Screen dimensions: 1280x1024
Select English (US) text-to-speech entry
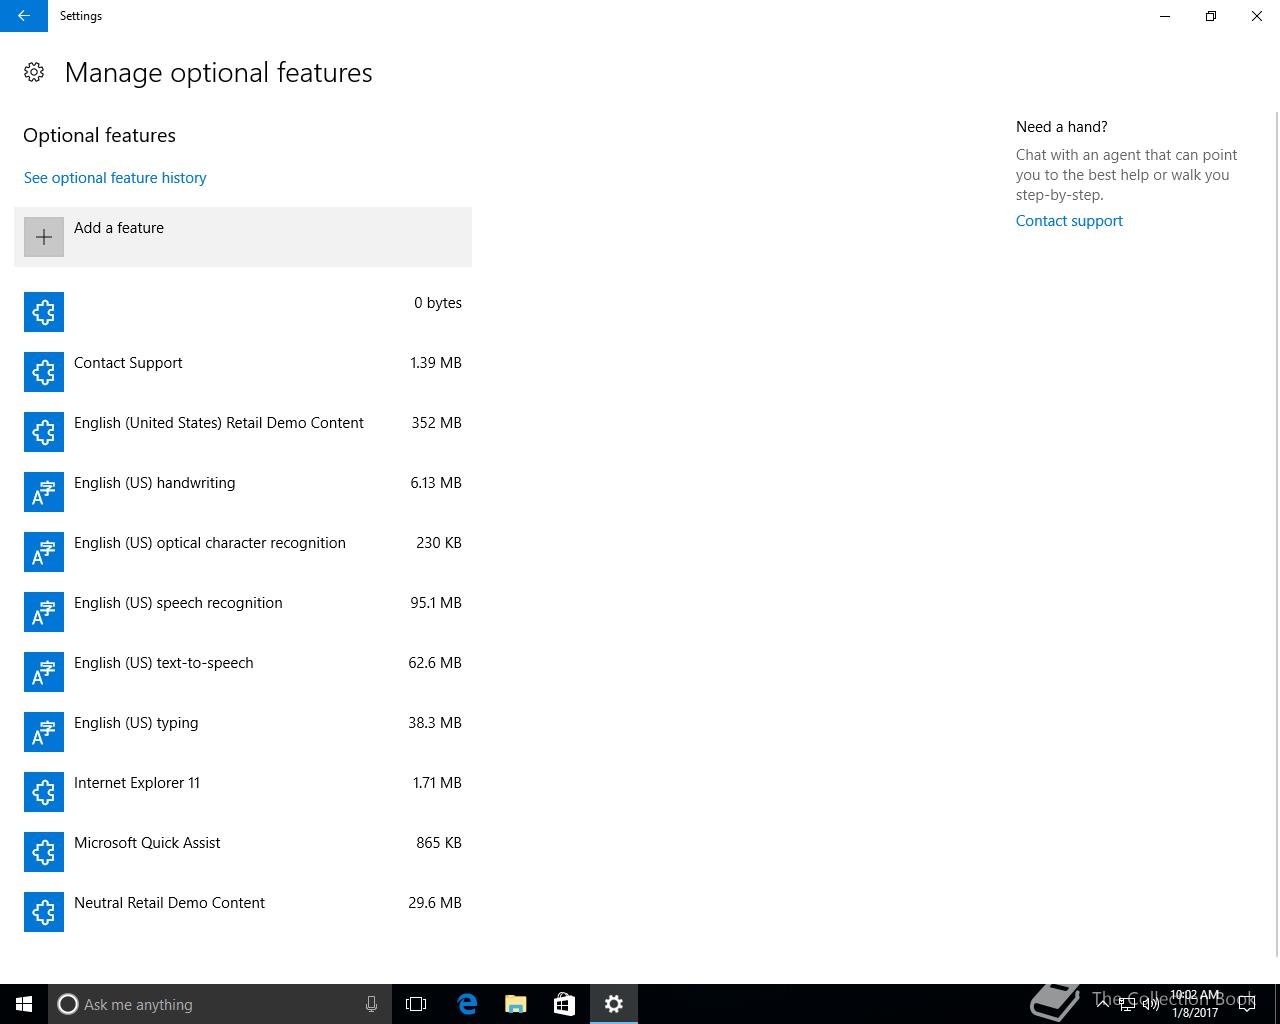pyautogui.click(x=164, y=663)
